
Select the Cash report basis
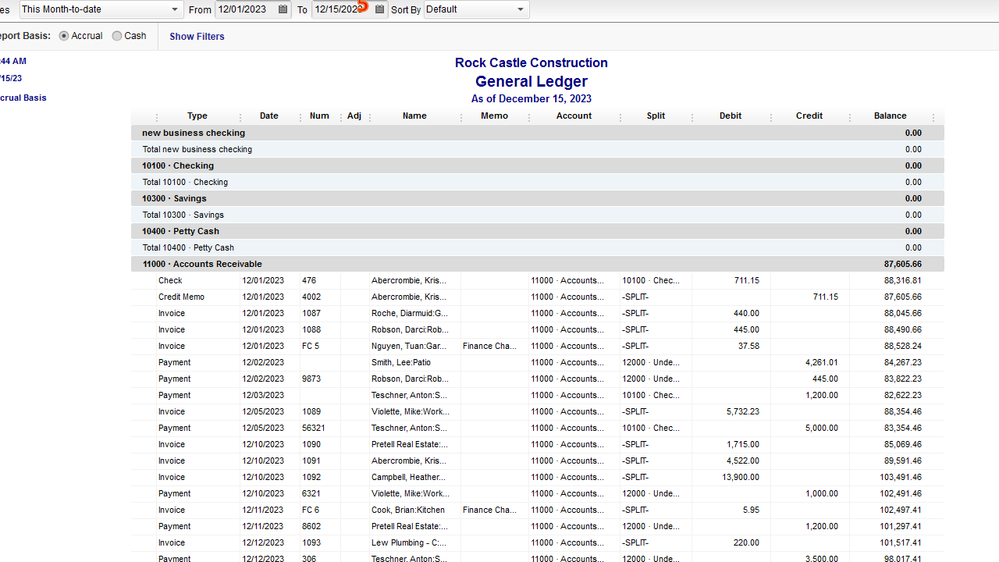(118, 36)
